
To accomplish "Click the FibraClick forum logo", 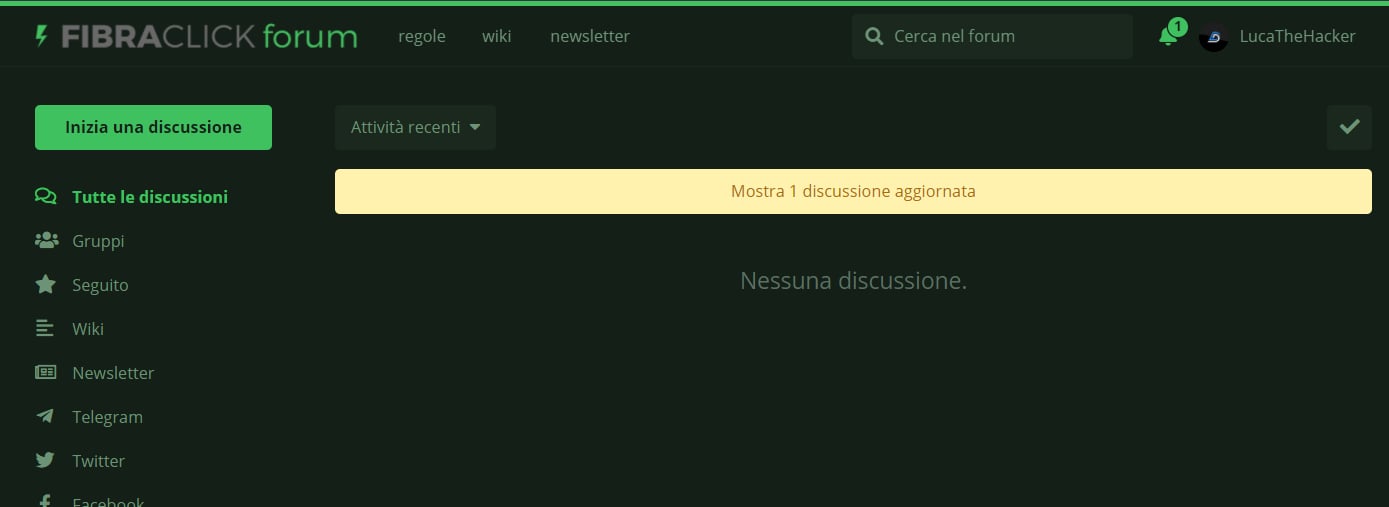I will tap(196, 37).
